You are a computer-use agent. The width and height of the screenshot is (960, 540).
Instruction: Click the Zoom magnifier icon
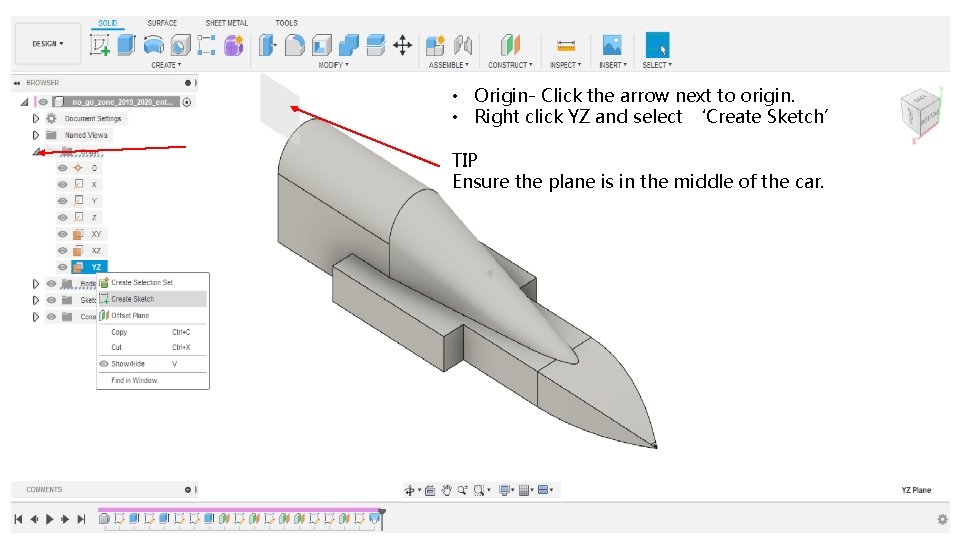click(x=462, y=490)
